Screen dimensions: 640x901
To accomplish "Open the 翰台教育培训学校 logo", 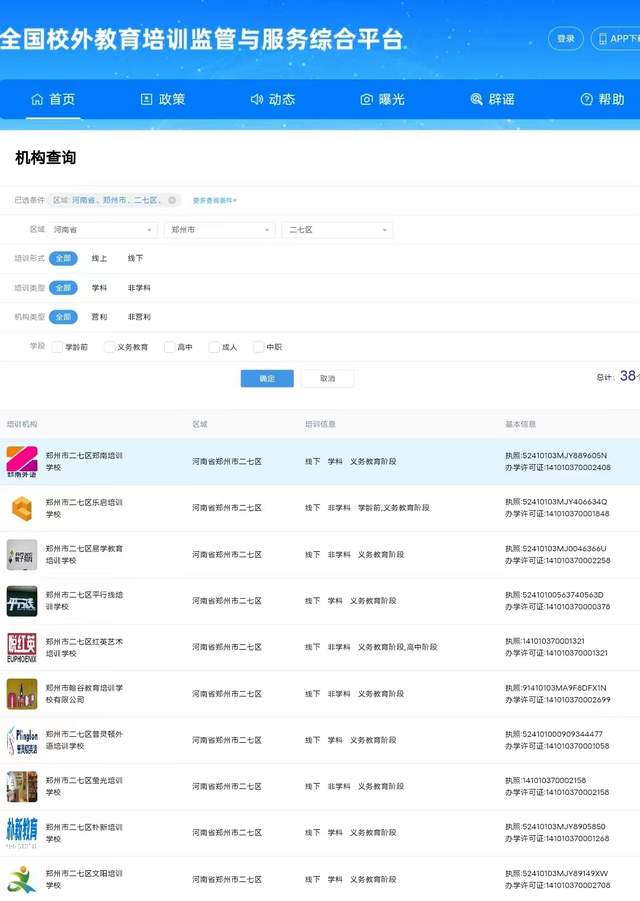I will (x=22, y=694).
